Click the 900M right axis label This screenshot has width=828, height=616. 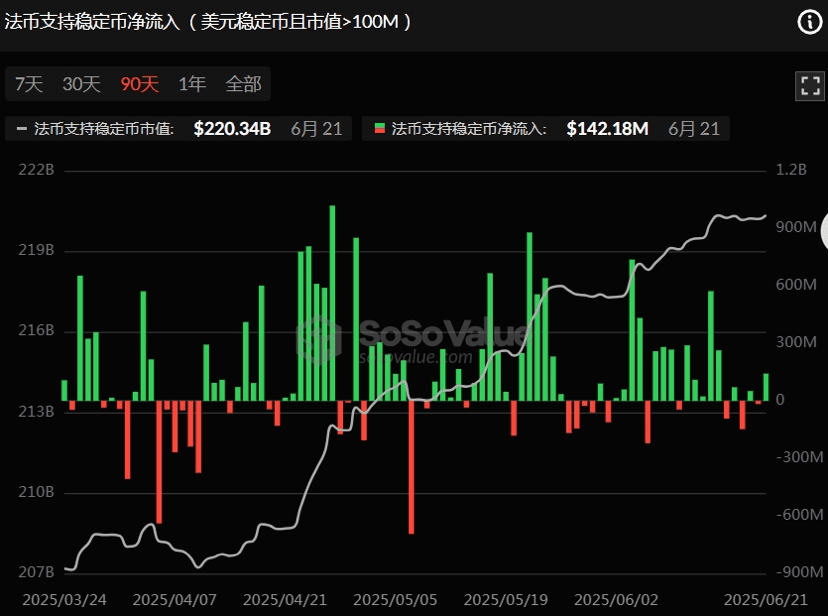coord(796,227)
